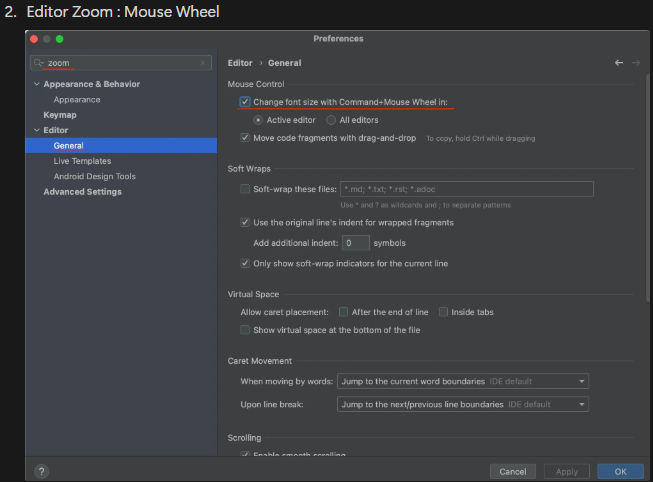653x482 pixels.
Task: Select Keymap in the settings sidebar
Action: (x=60, y=115)
